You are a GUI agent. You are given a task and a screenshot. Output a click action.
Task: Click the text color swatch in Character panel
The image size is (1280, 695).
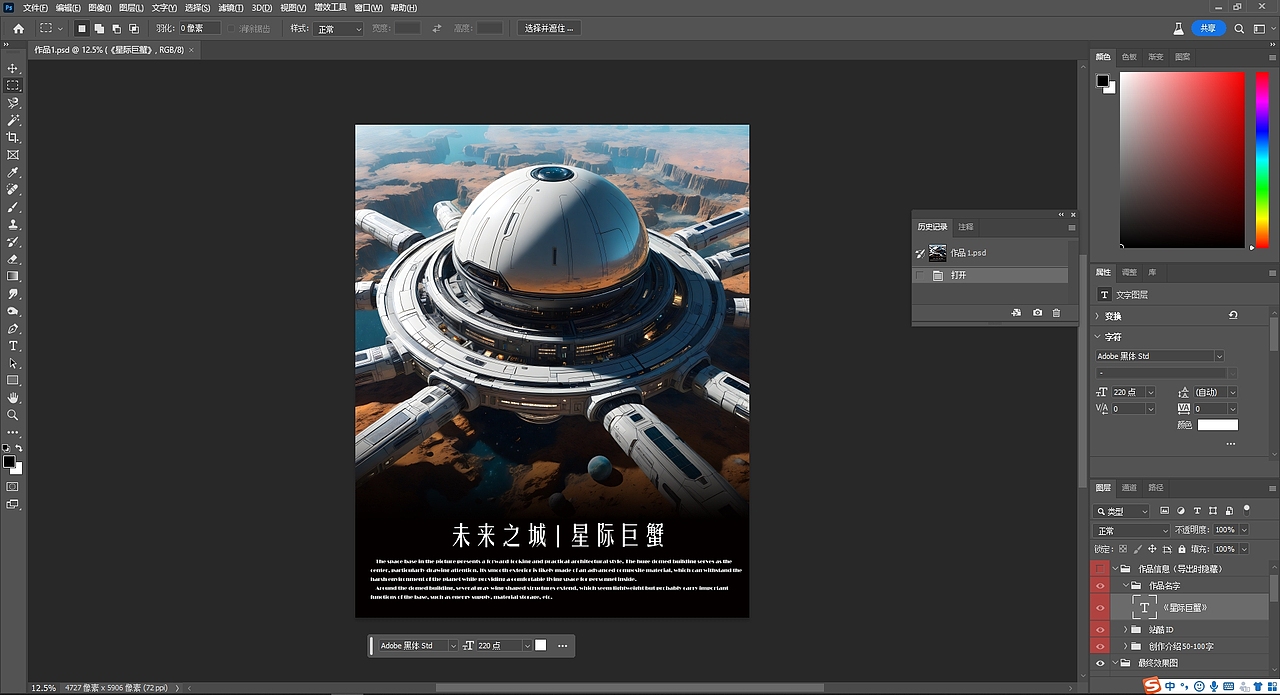[1216, 424]
